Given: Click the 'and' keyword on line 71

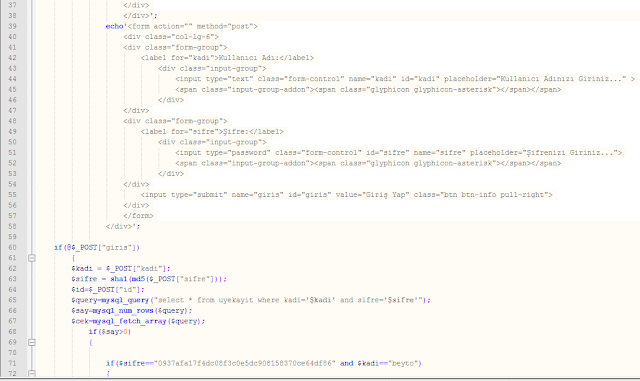Looking at the screenshot, I should click(x=347, y=363).
